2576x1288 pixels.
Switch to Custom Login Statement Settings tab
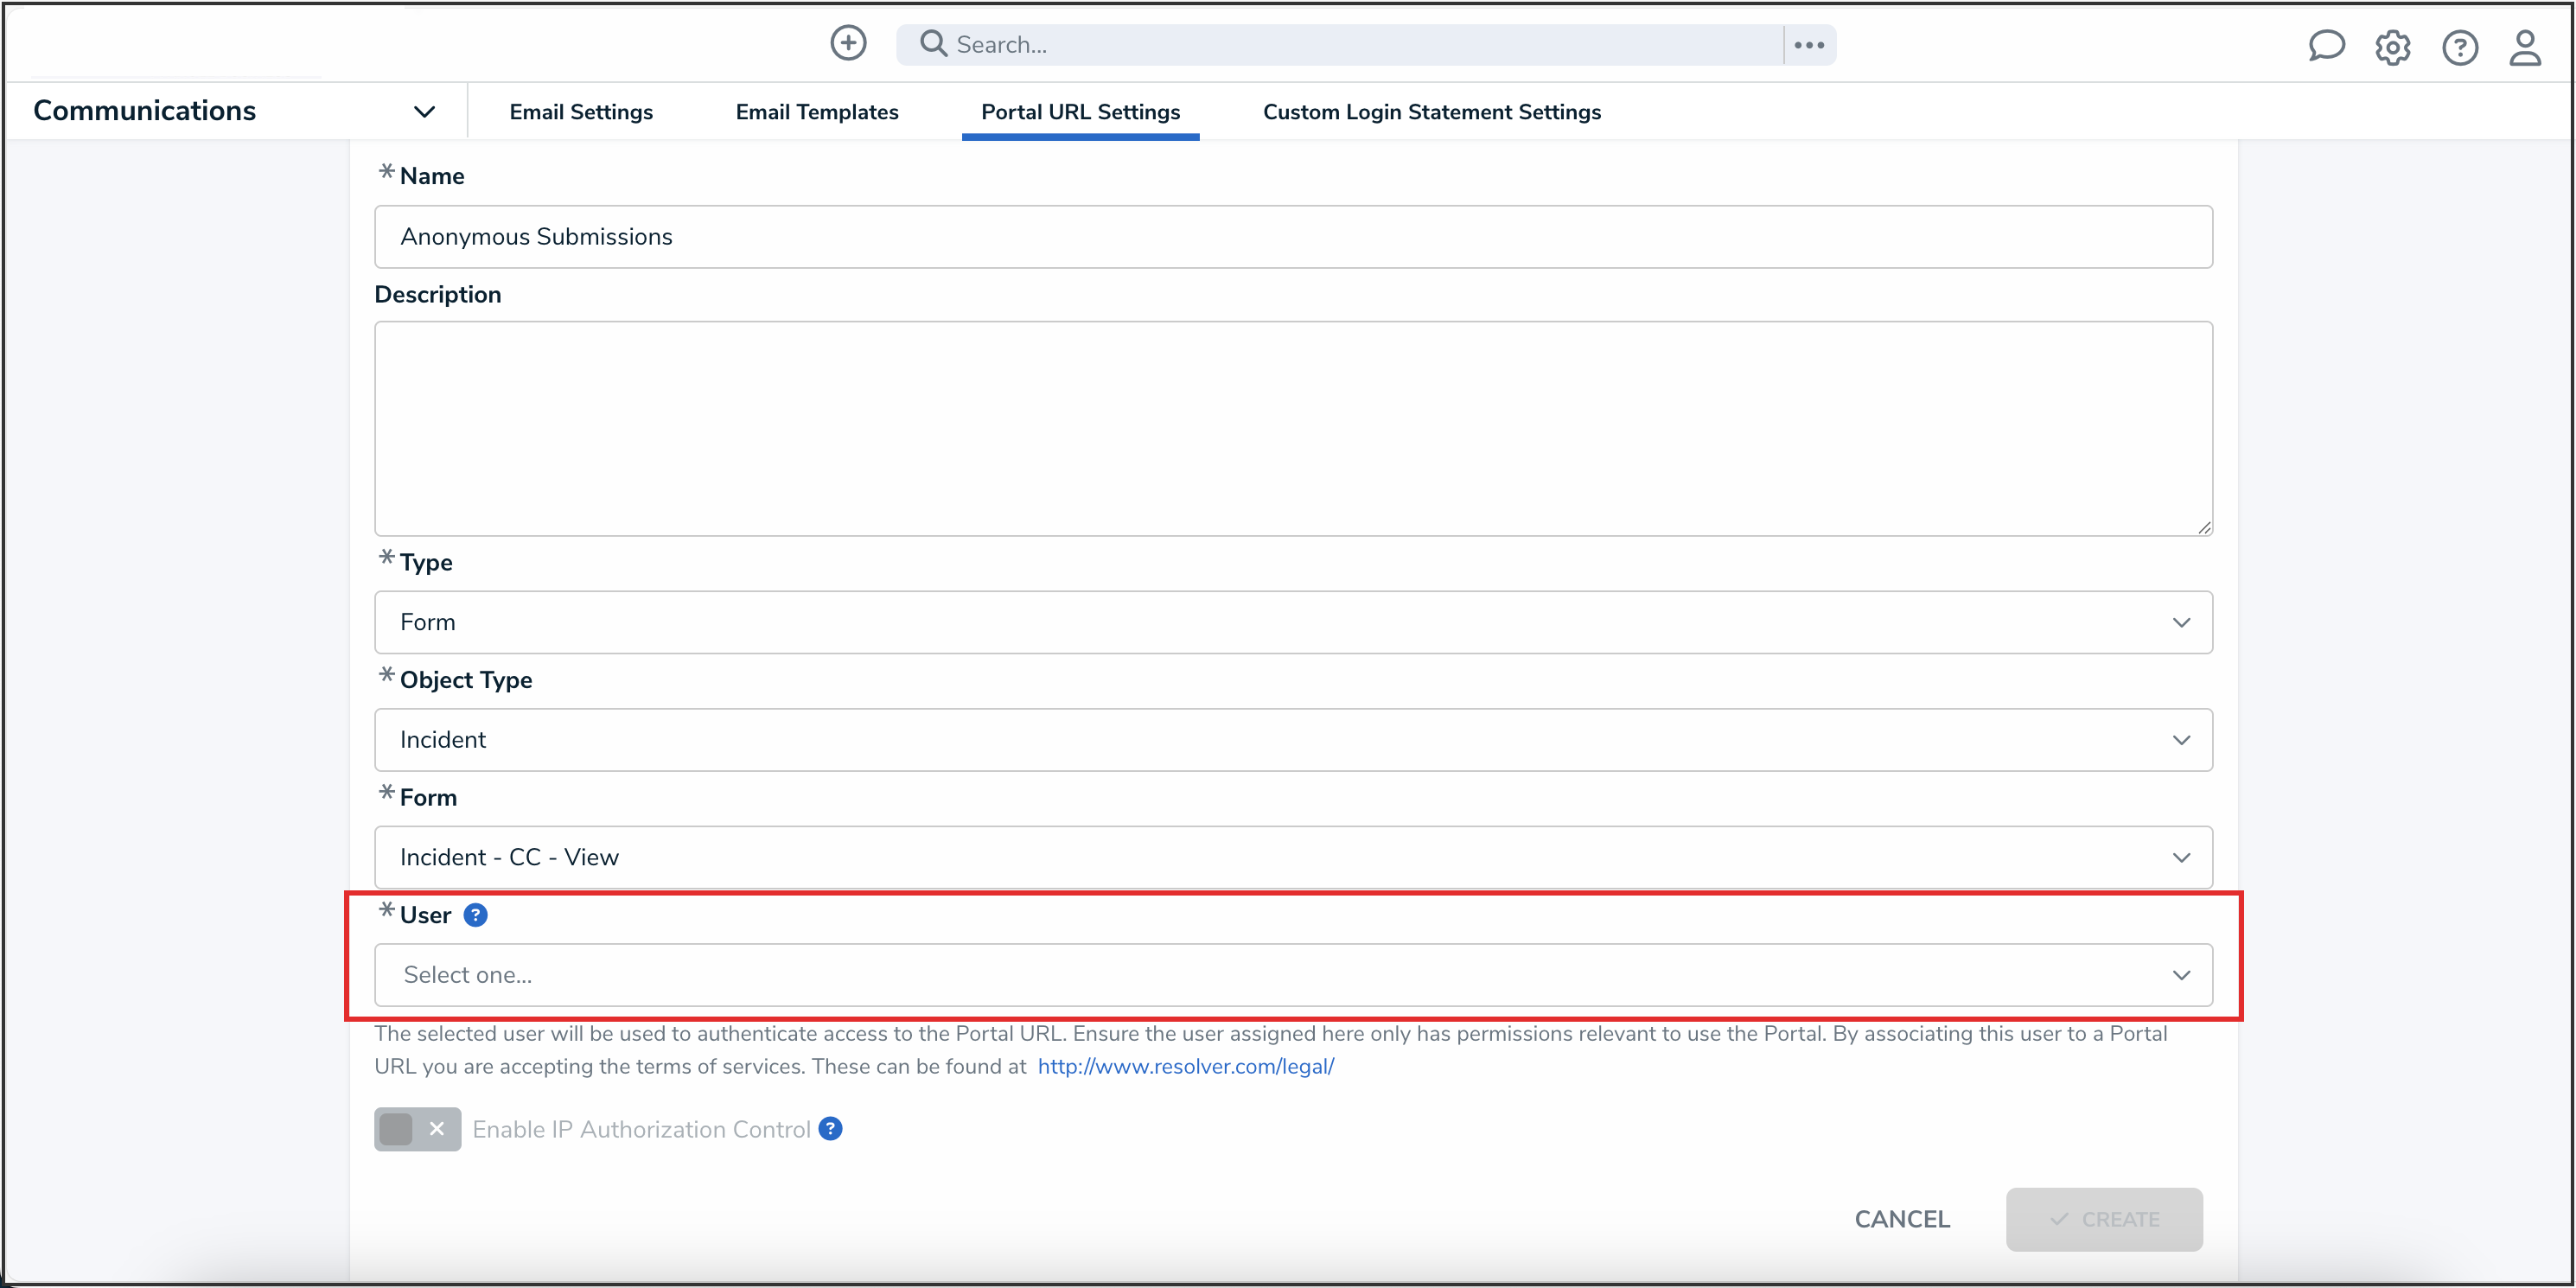tap(1431, 112)
